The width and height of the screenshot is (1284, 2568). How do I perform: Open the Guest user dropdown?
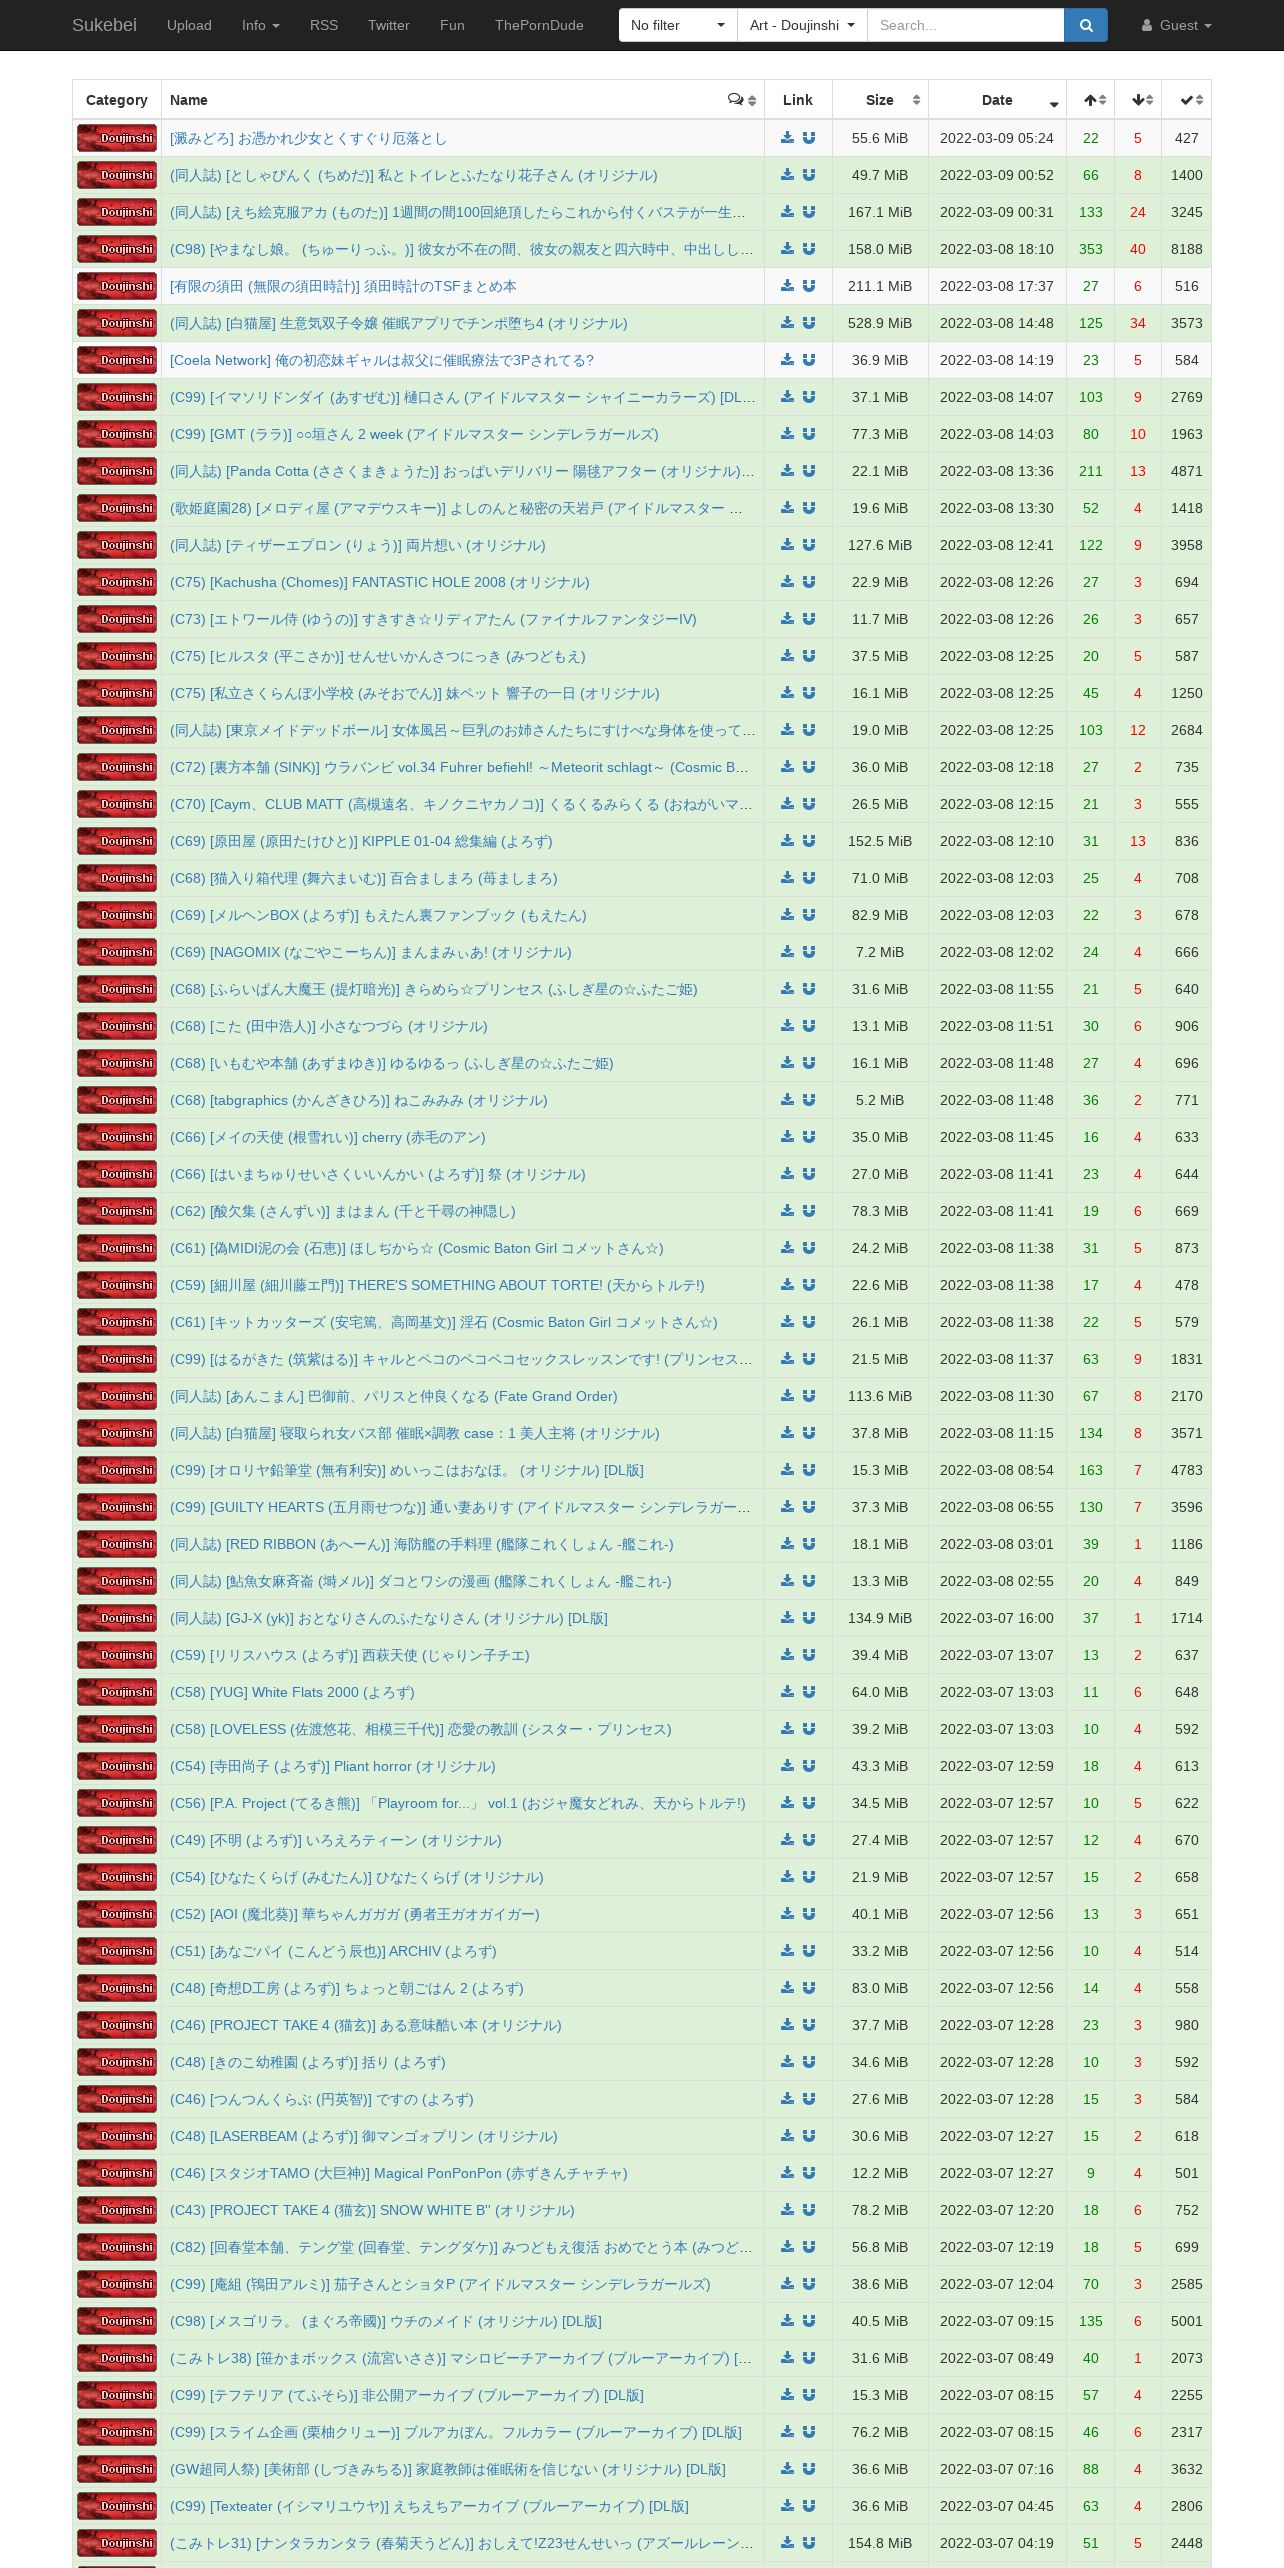tap(1177, 25)
